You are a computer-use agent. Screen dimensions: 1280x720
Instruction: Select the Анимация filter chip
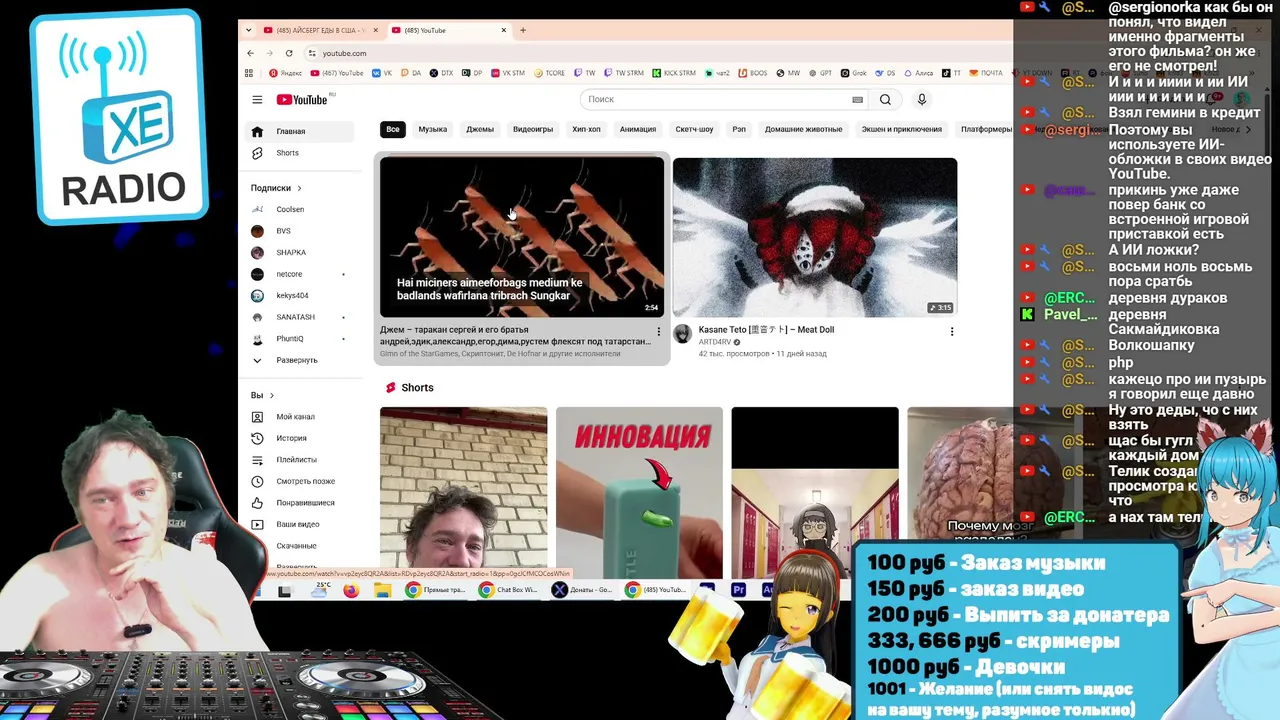point(638,129)
